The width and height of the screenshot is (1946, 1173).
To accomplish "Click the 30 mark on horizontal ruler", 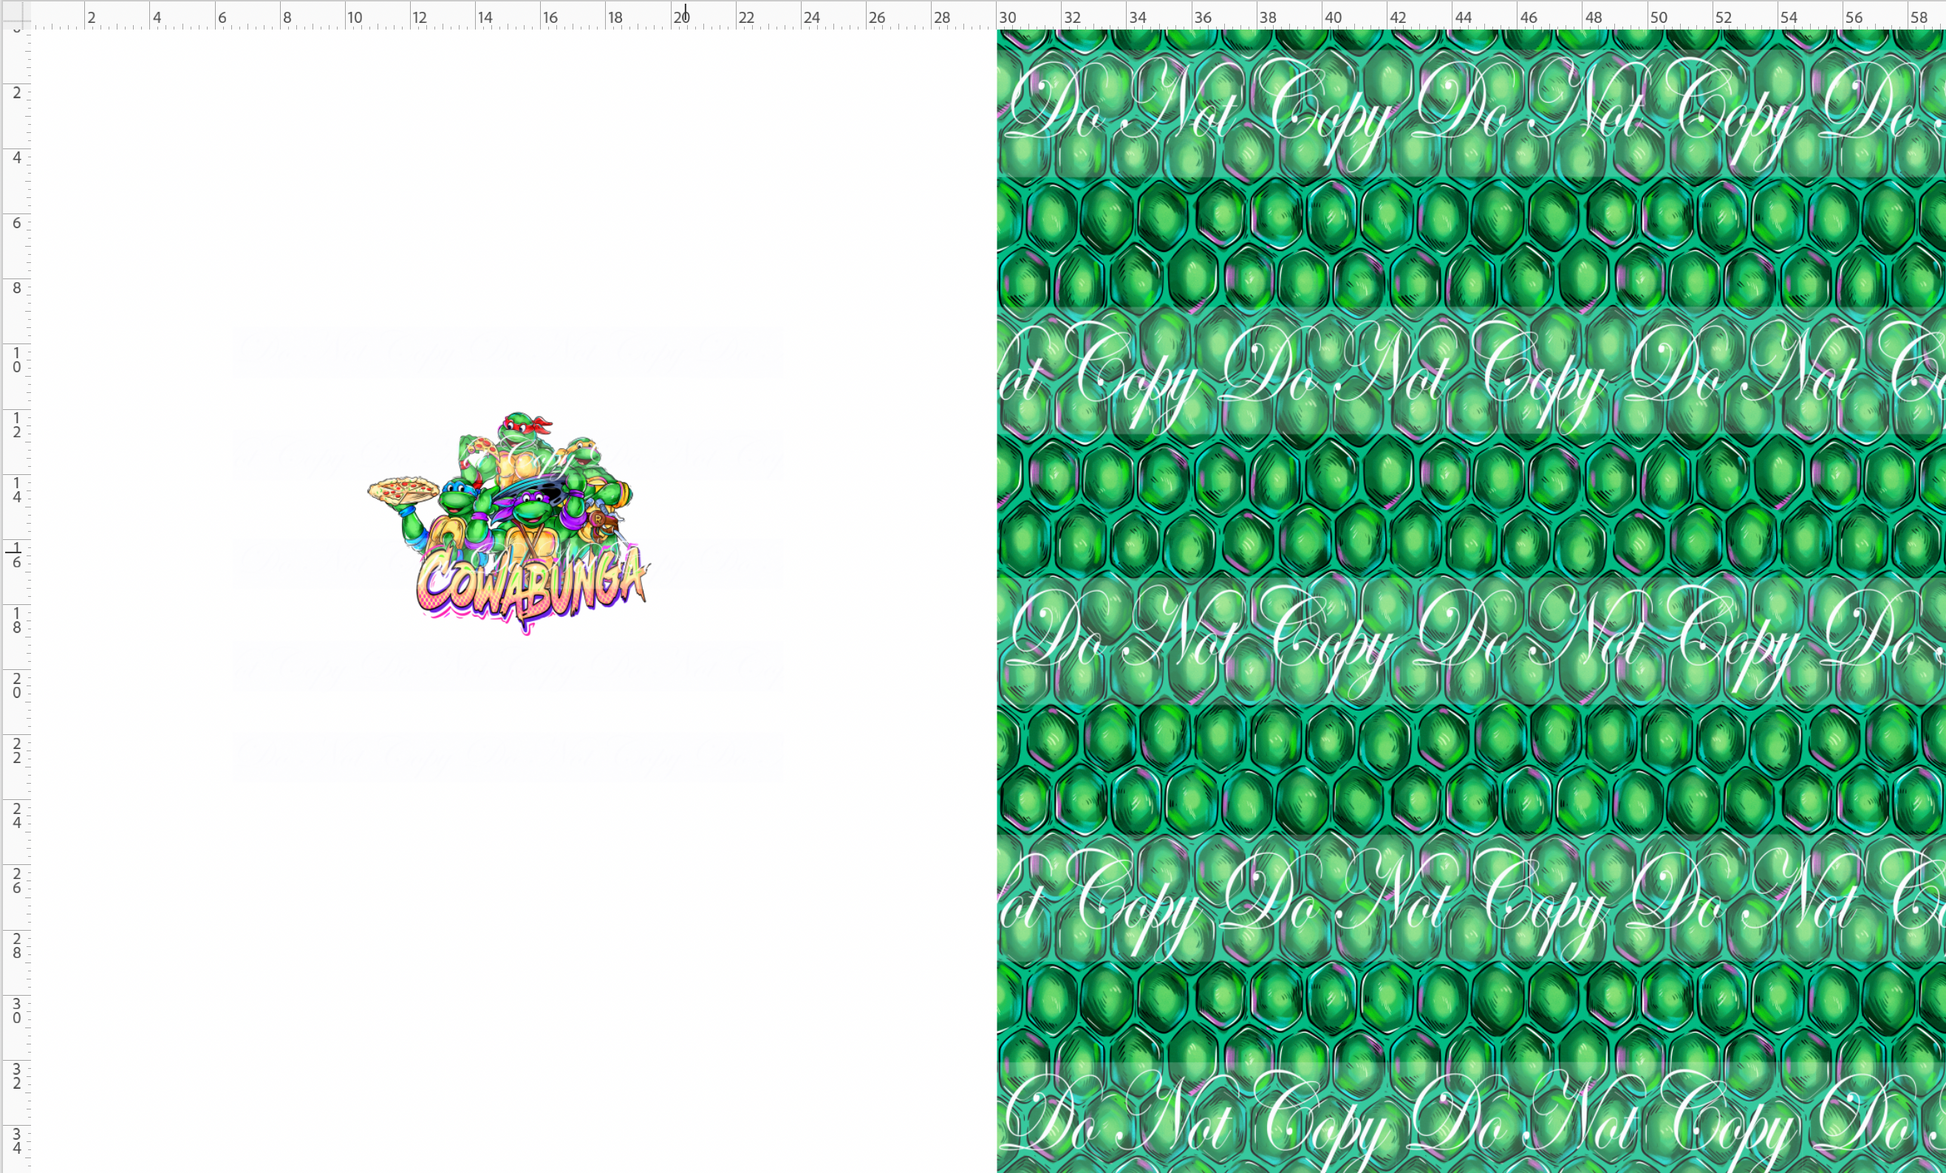I will 1007,17.
